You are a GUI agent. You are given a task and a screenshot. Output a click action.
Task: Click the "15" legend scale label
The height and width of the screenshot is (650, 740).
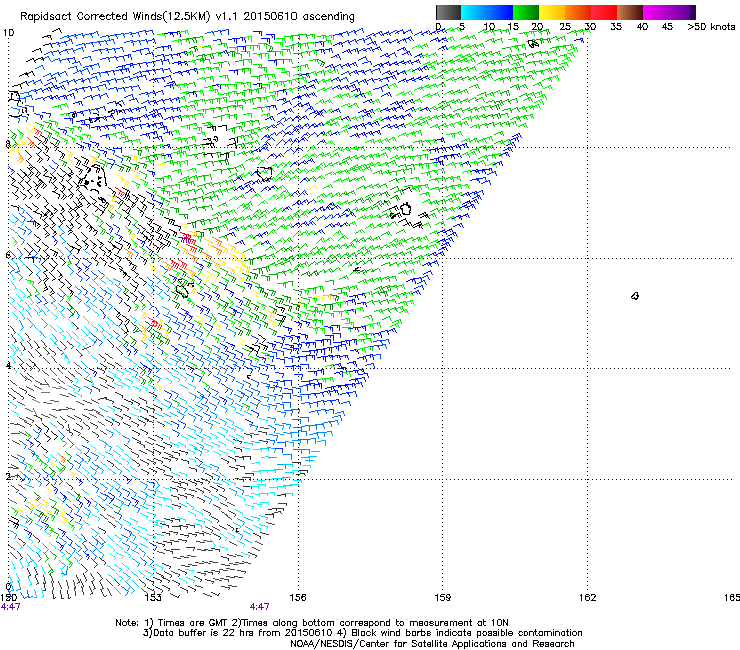pyautogui.click(x=513, y=27)
